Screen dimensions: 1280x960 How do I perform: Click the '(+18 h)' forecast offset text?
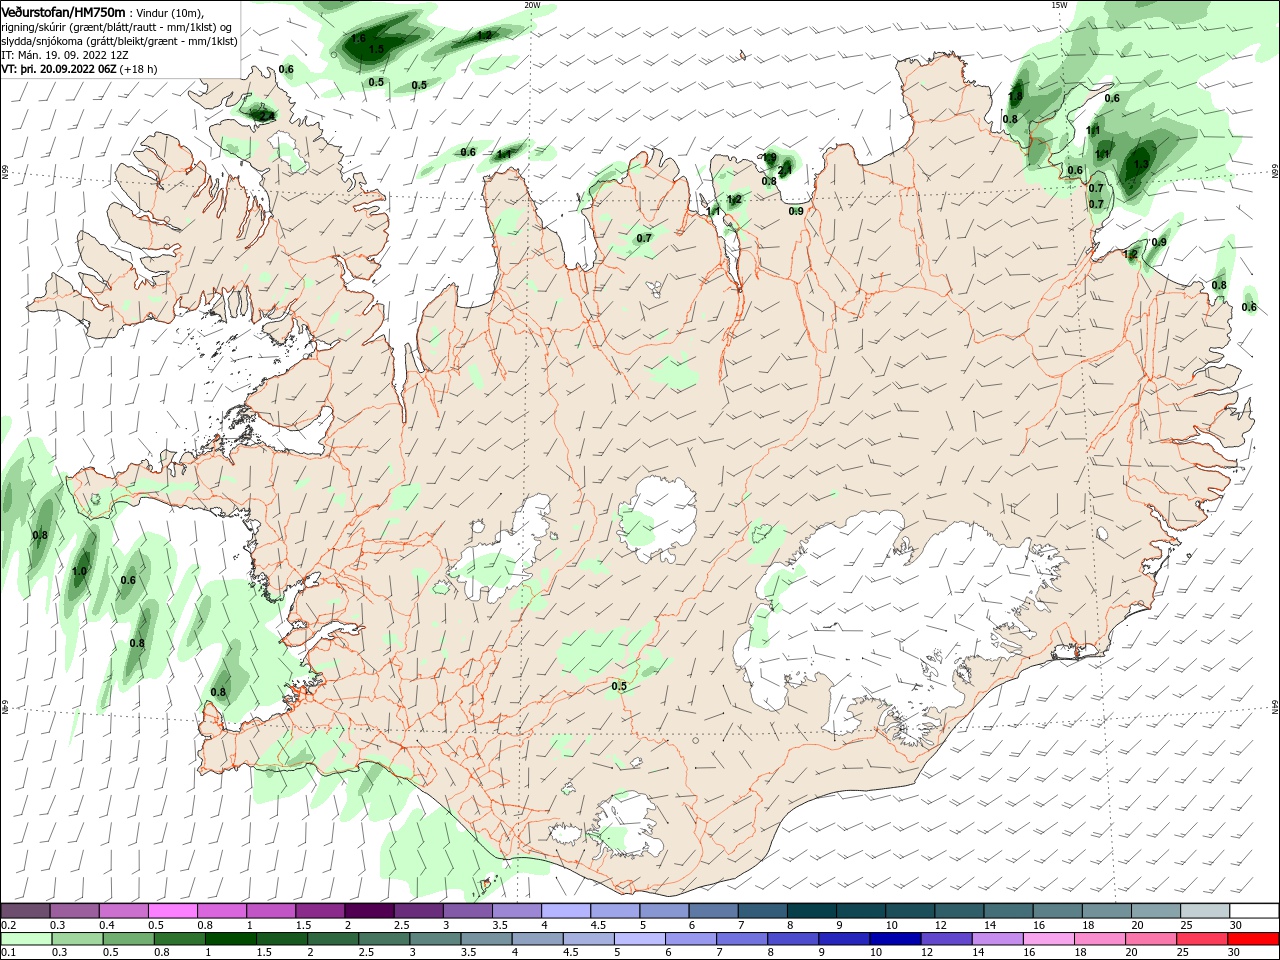click(x=139, y=69)
